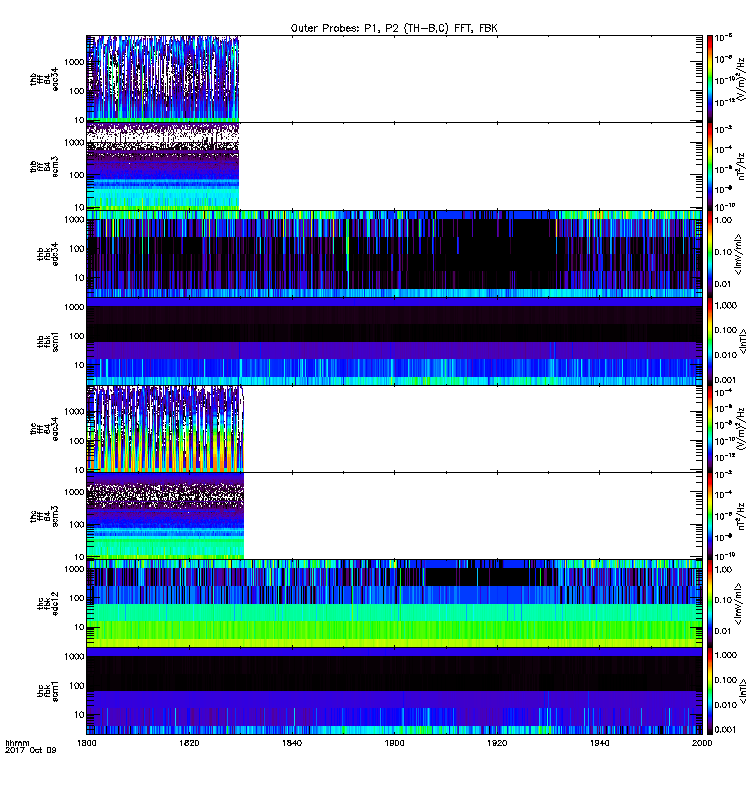Image resolution: width=750 pixels, height=800 pixels.
Task: Click the "1900" time axis label
Action: (394, 743)
